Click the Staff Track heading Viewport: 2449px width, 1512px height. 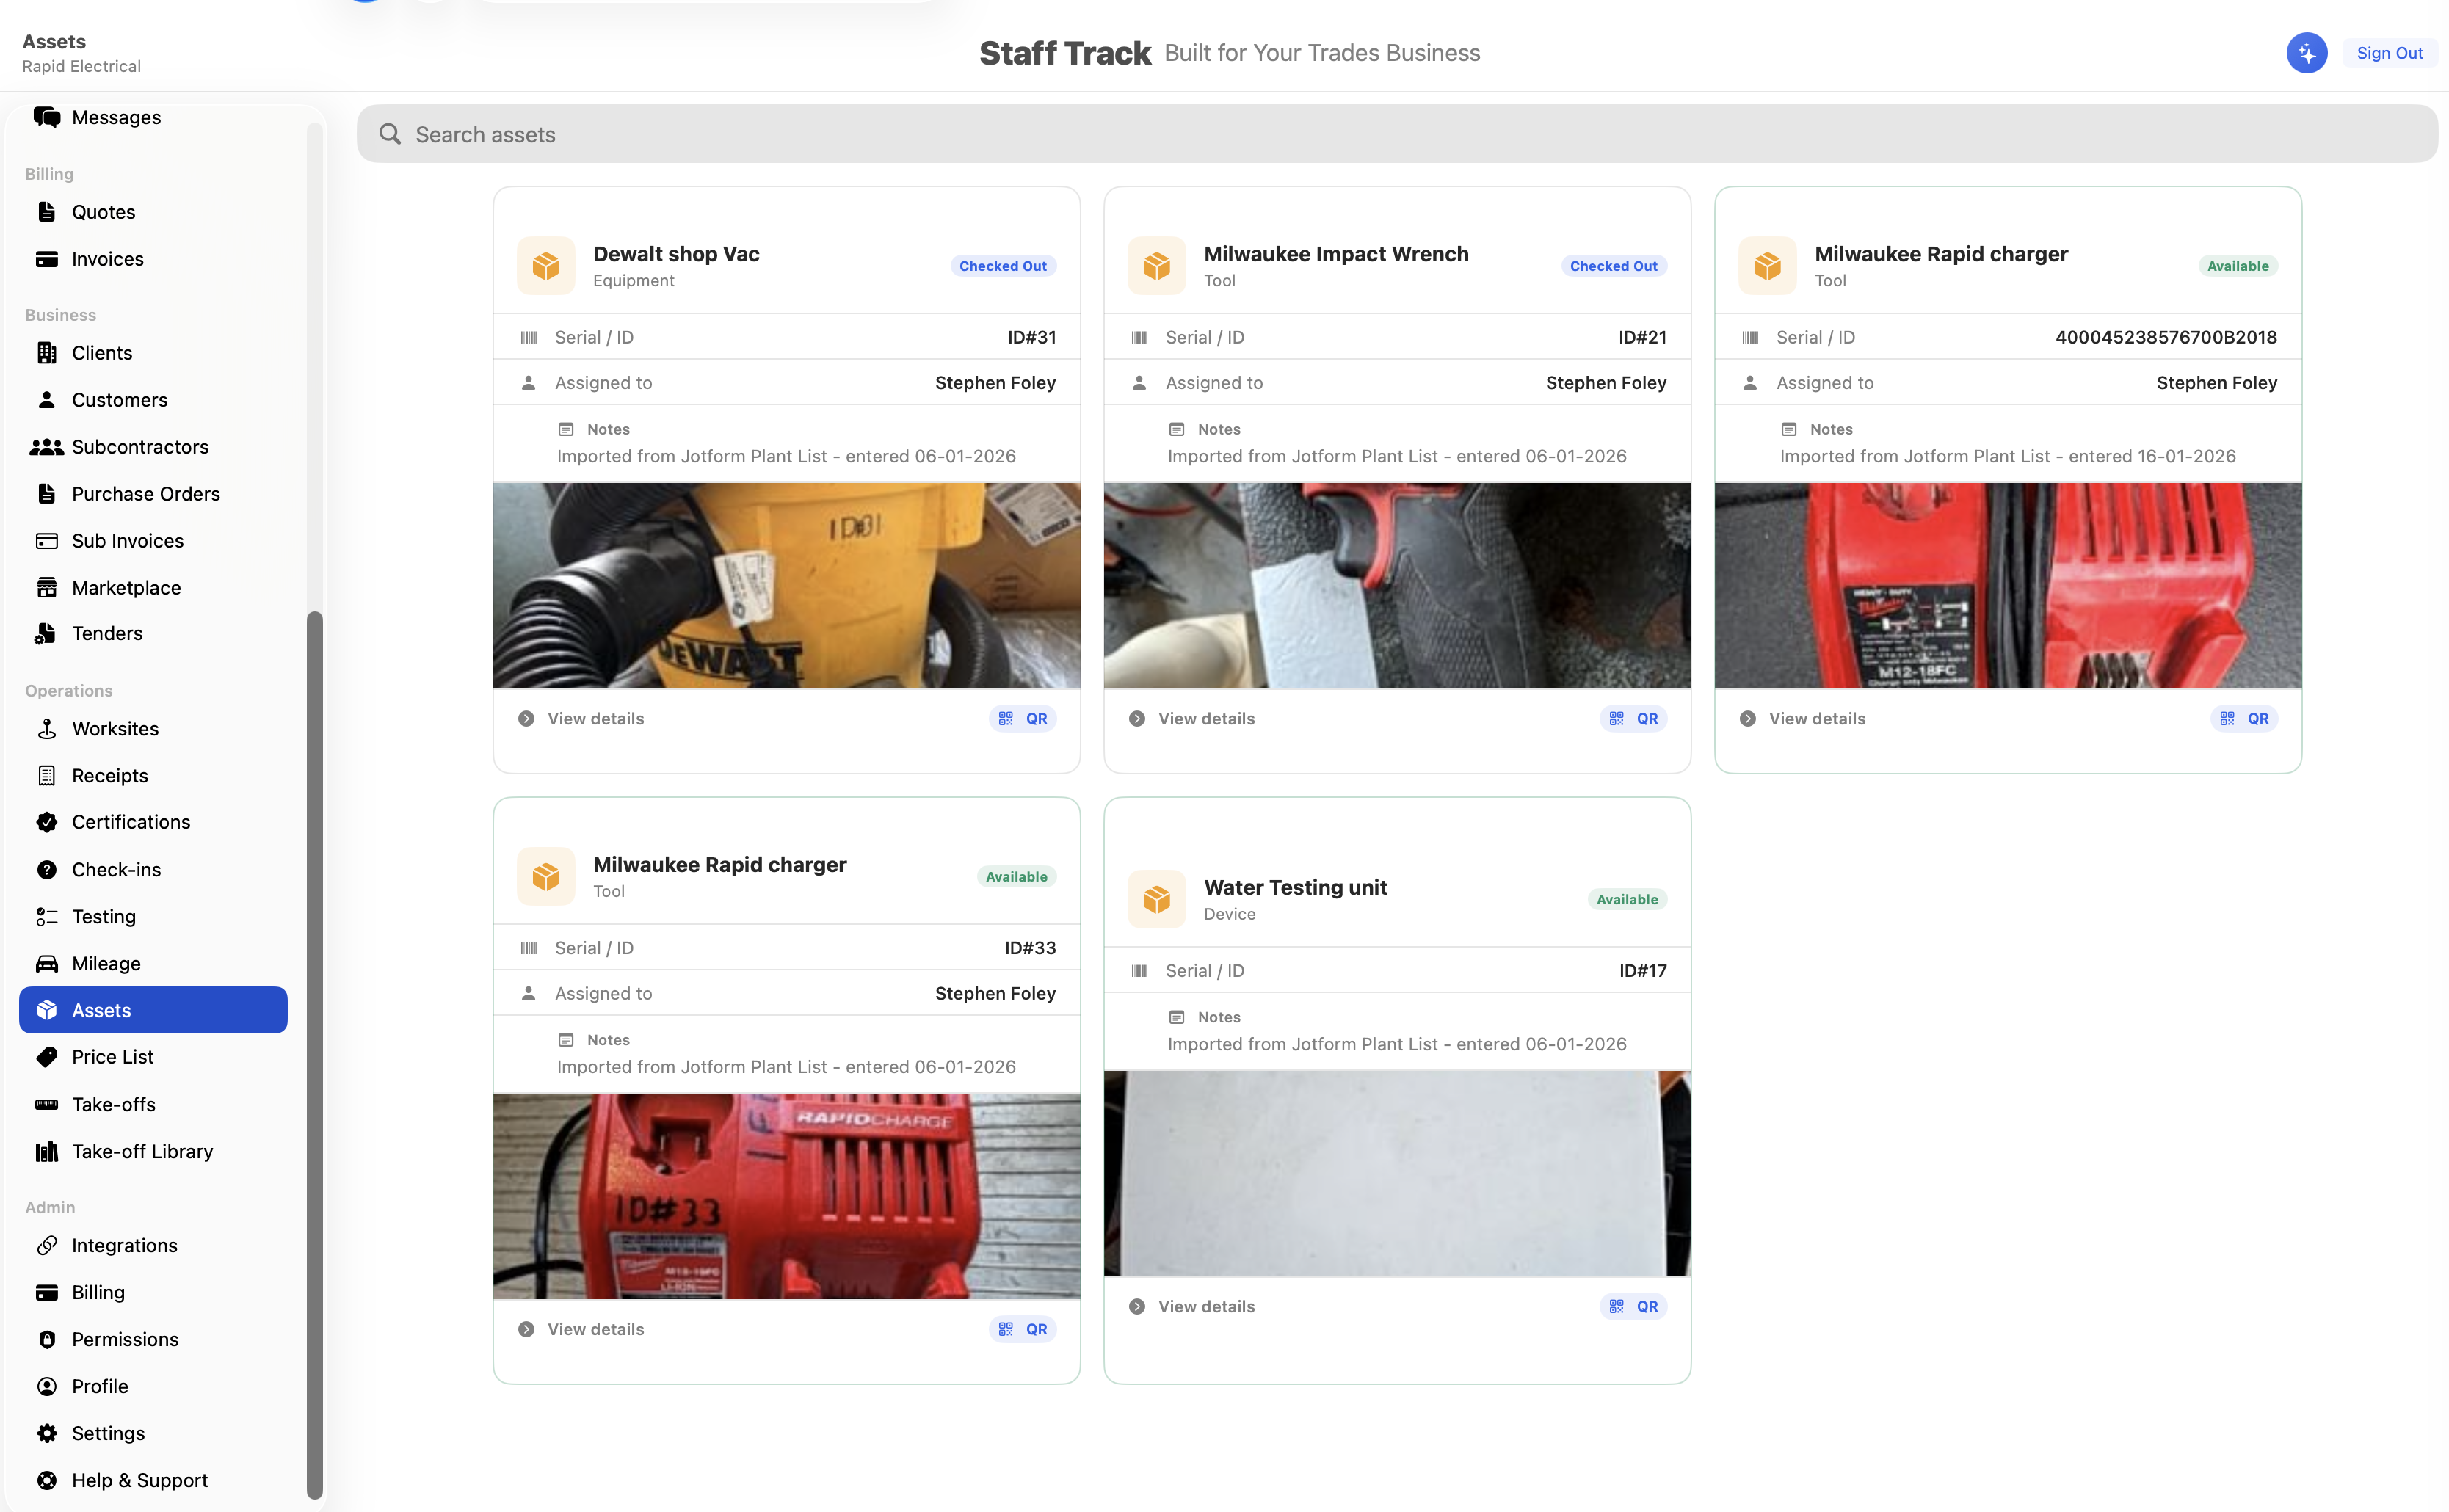coord(1065,53)
